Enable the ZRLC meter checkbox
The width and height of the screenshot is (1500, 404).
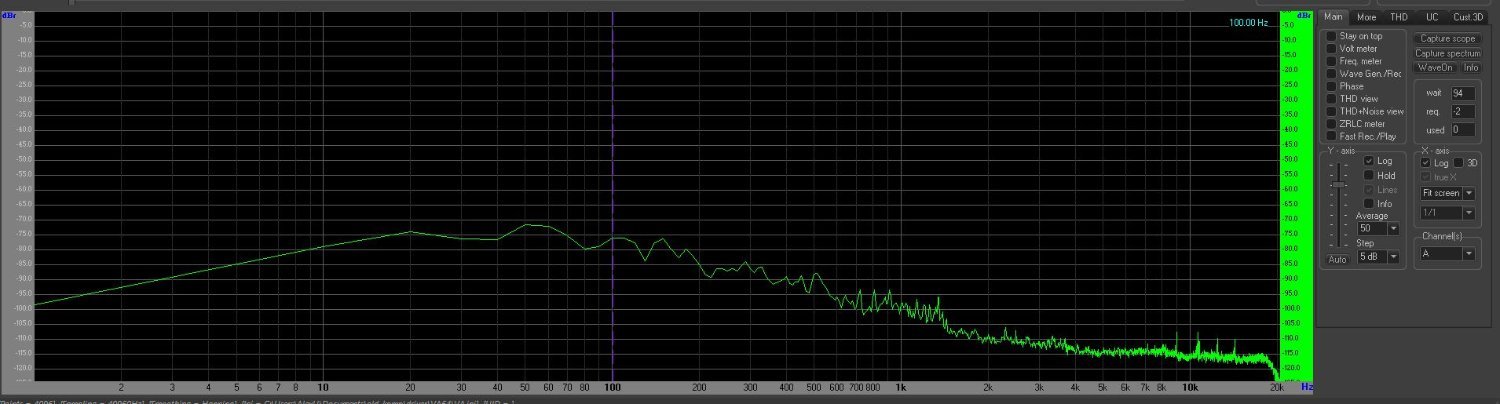1331,124
